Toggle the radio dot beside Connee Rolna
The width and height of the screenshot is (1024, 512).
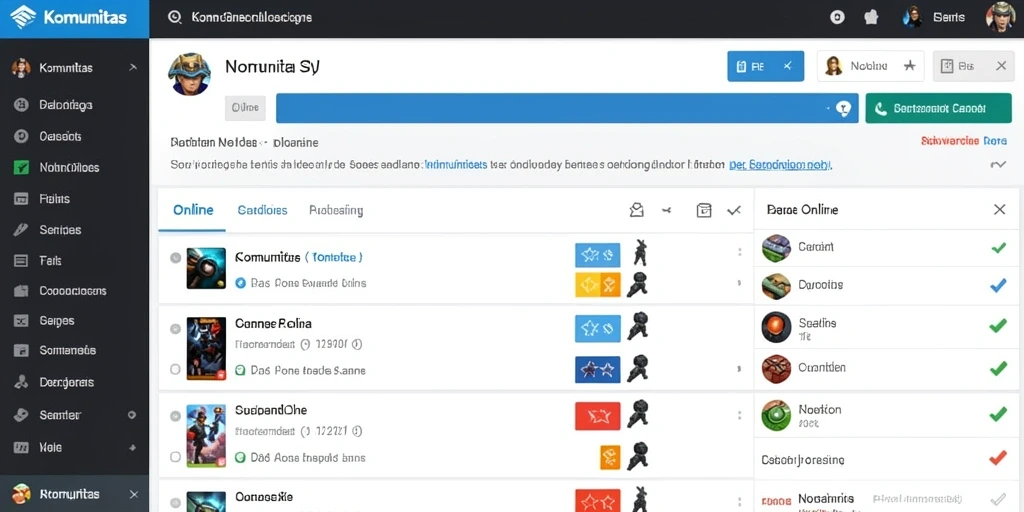coord(176,329)
